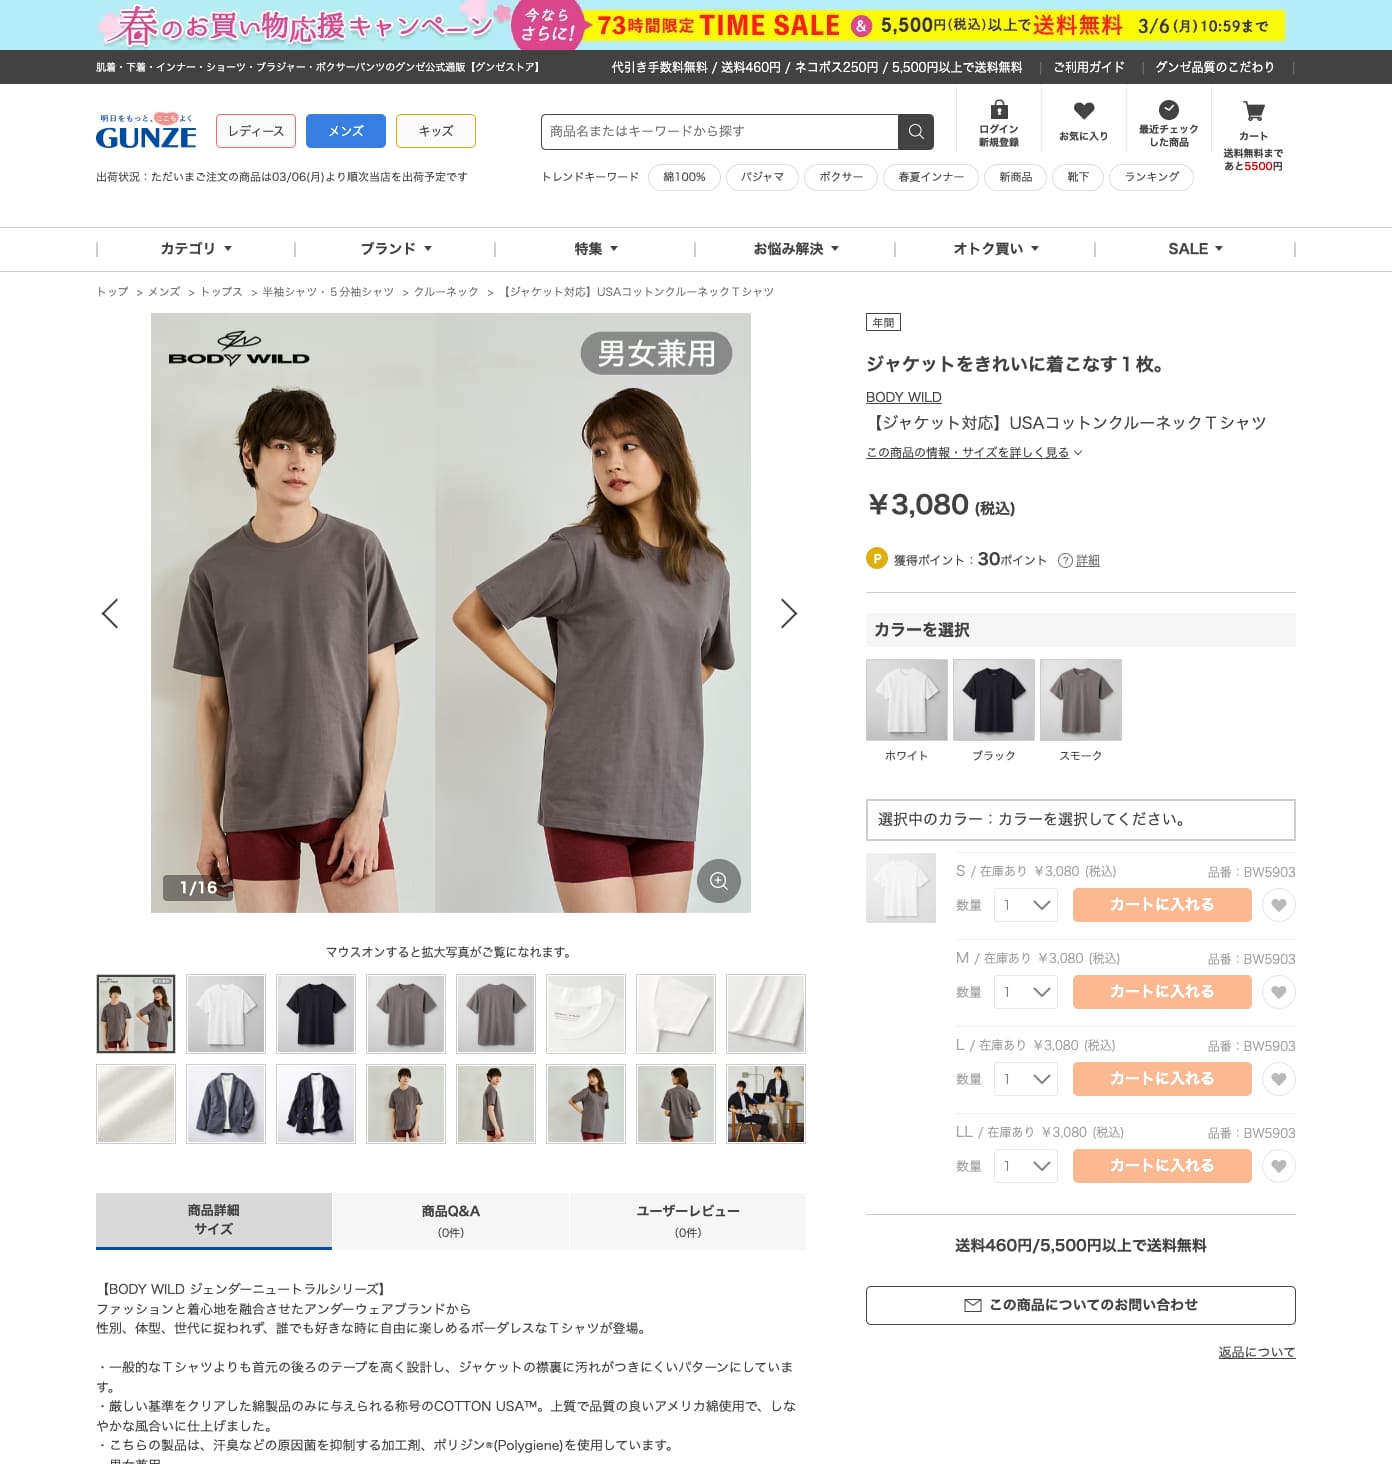The width and height of the screenshot is (1392, 1464).
Task: Go to GUNZE home logo
Action: 146,132
